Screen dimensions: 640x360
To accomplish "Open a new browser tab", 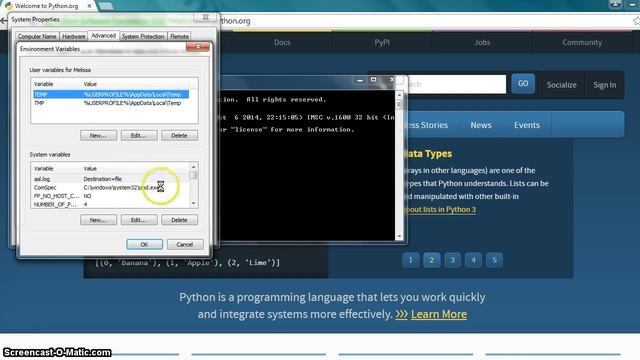I will pyautogui.click(x=106, y=6).
